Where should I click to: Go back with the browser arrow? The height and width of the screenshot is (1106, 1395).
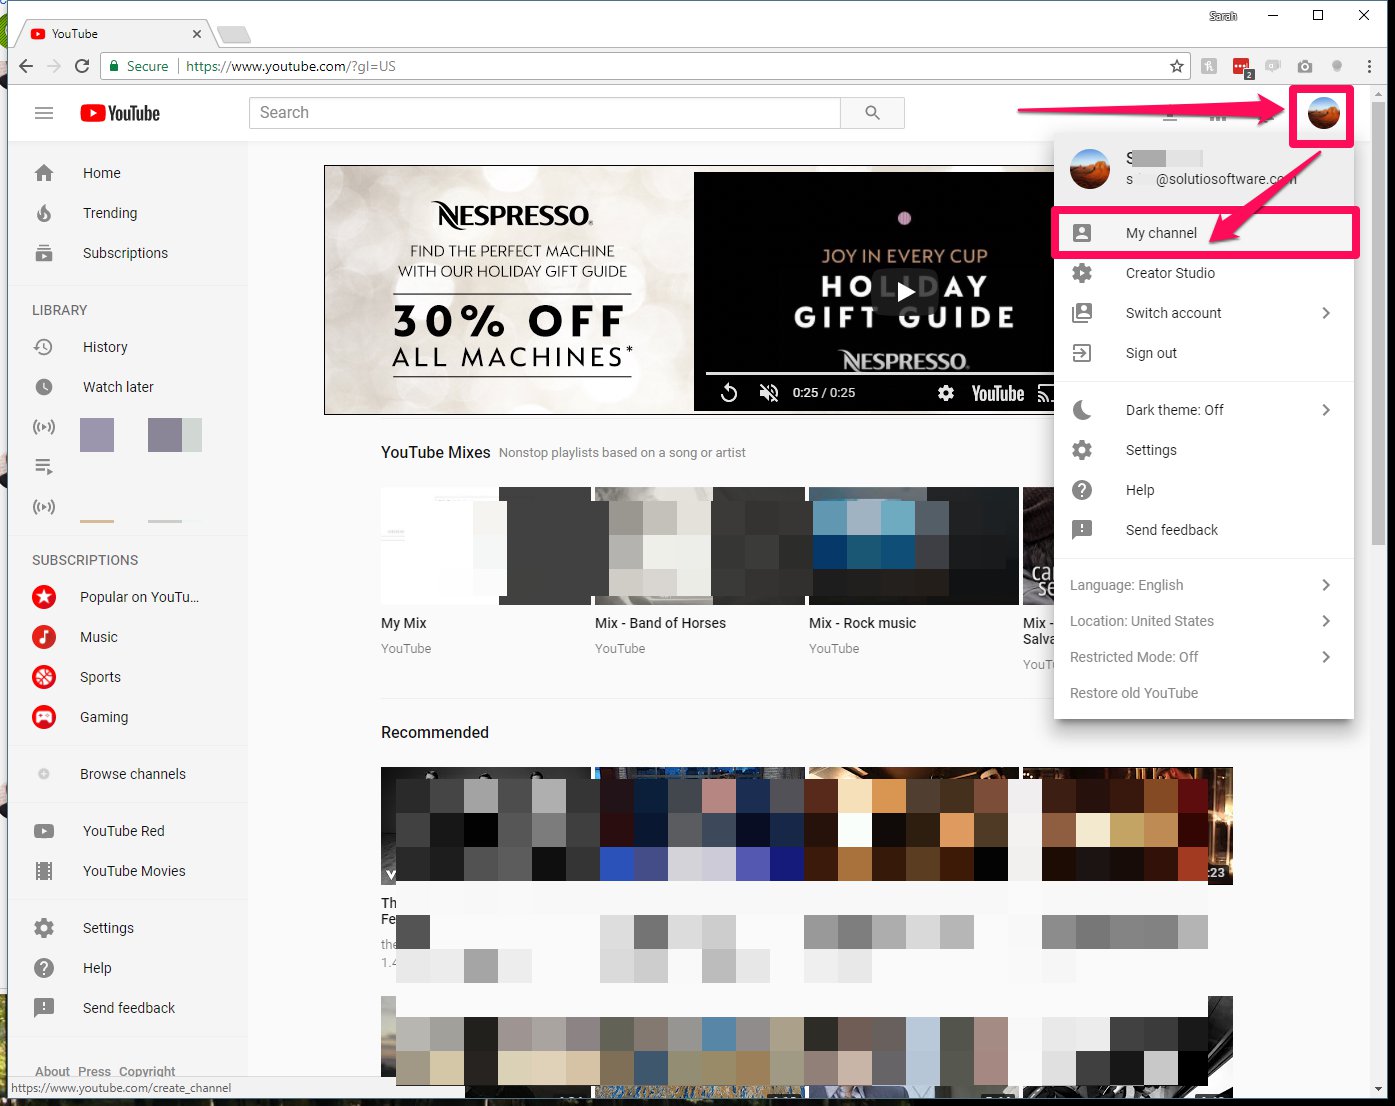pyautogui.click(x=26, y=66)
